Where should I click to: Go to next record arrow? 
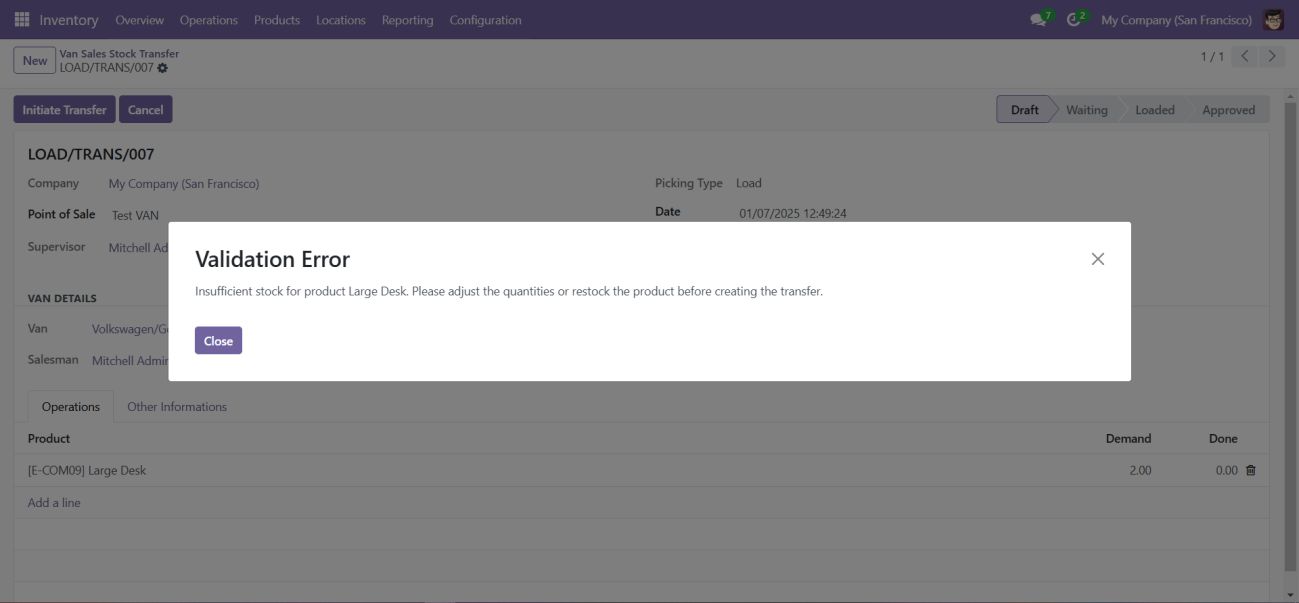(x=1271, y=57)
